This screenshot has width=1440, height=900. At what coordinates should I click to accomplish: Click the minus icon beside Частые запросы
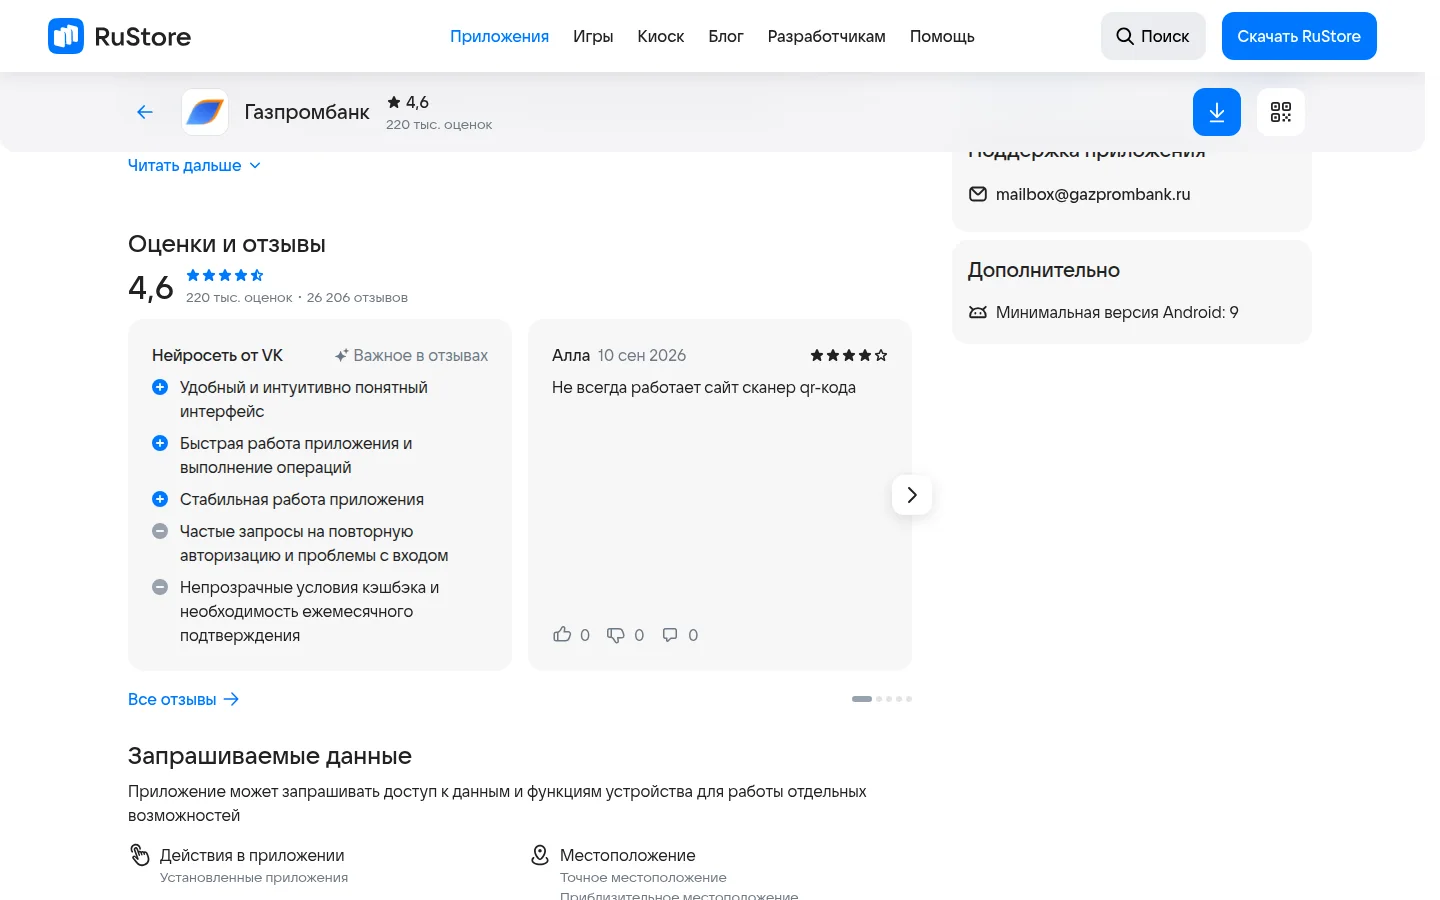pyautogui.click(x=160, y=531)
